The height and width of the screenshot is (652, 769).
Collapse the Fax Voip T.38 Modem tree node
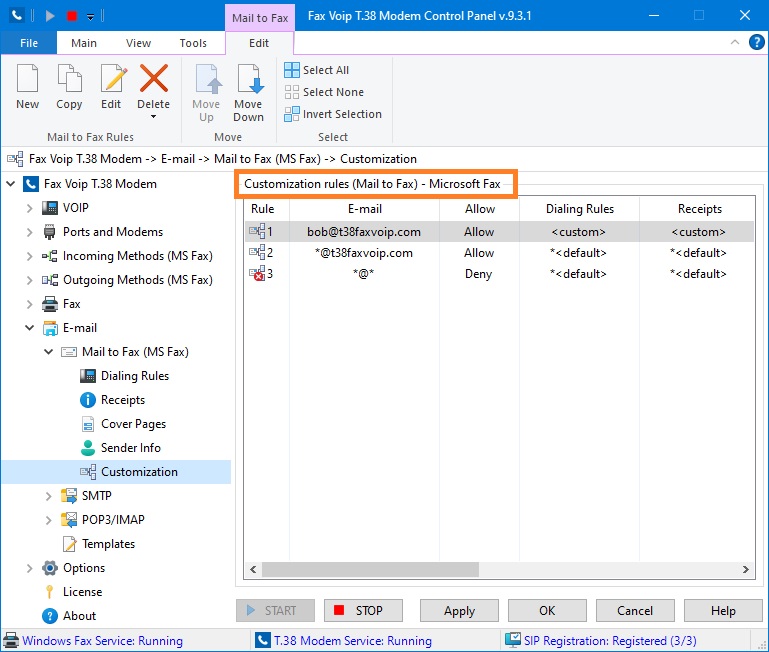(x=11, y=184)
